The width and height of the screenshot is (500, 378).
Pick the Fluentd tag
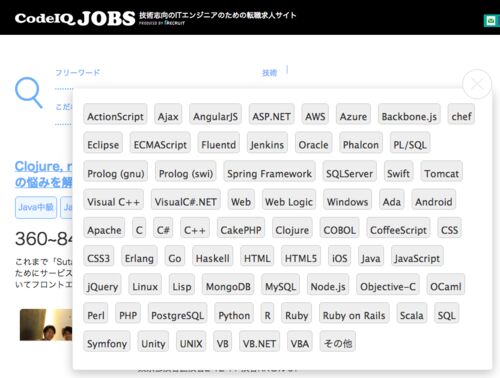coord(218,142)
